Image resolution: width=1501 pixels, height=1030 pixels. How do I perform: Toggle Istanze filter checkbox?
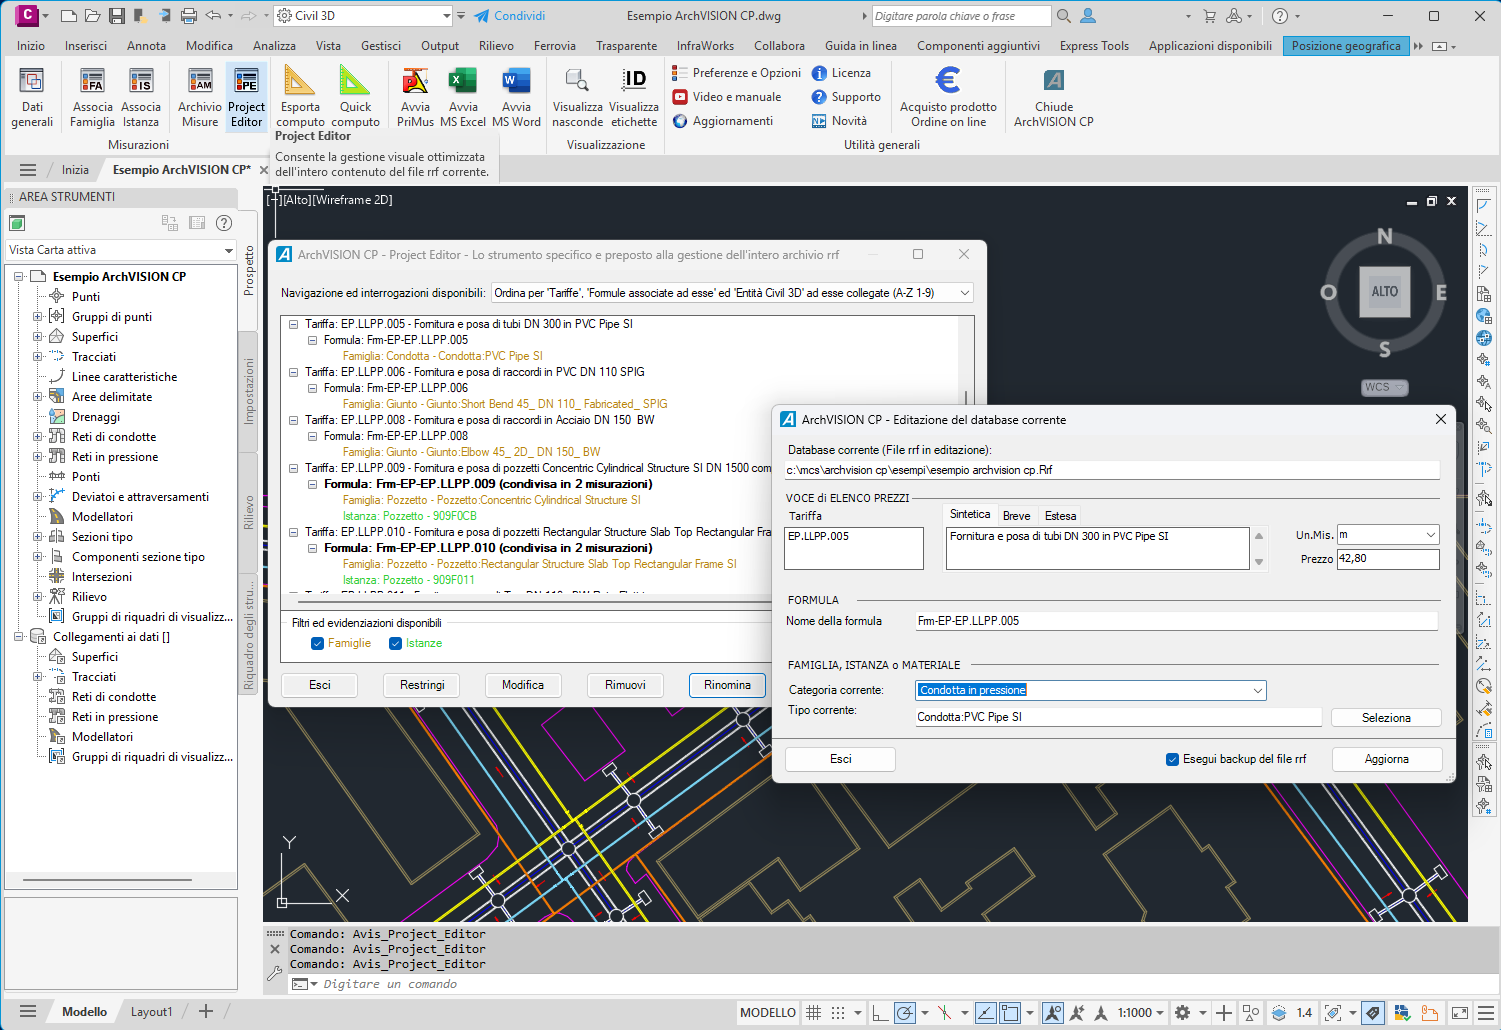point(396,643)
